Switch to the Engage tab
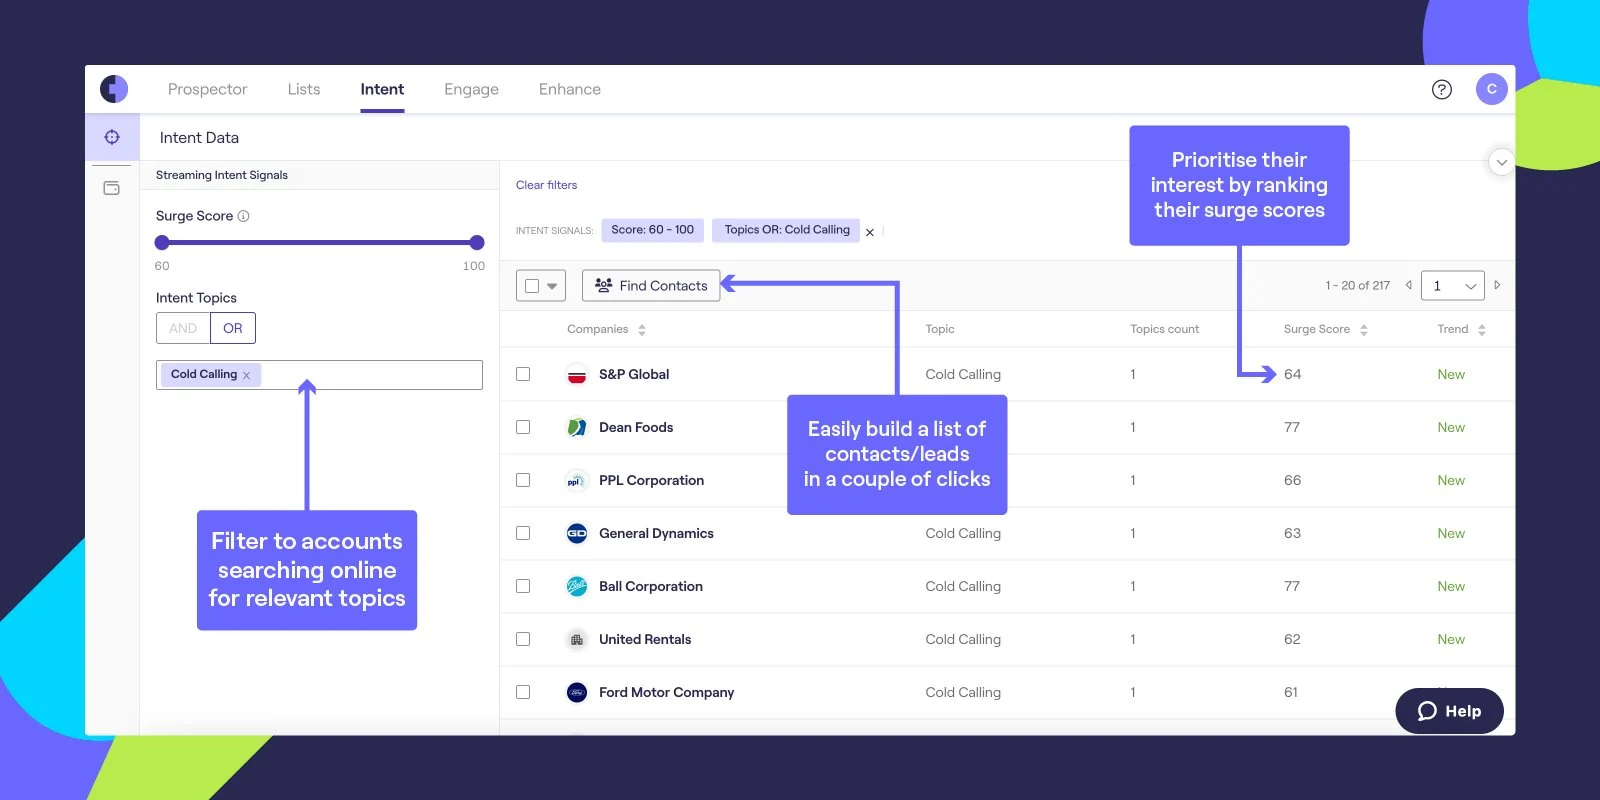1600x800 pixels. click(x=471, y=89)
